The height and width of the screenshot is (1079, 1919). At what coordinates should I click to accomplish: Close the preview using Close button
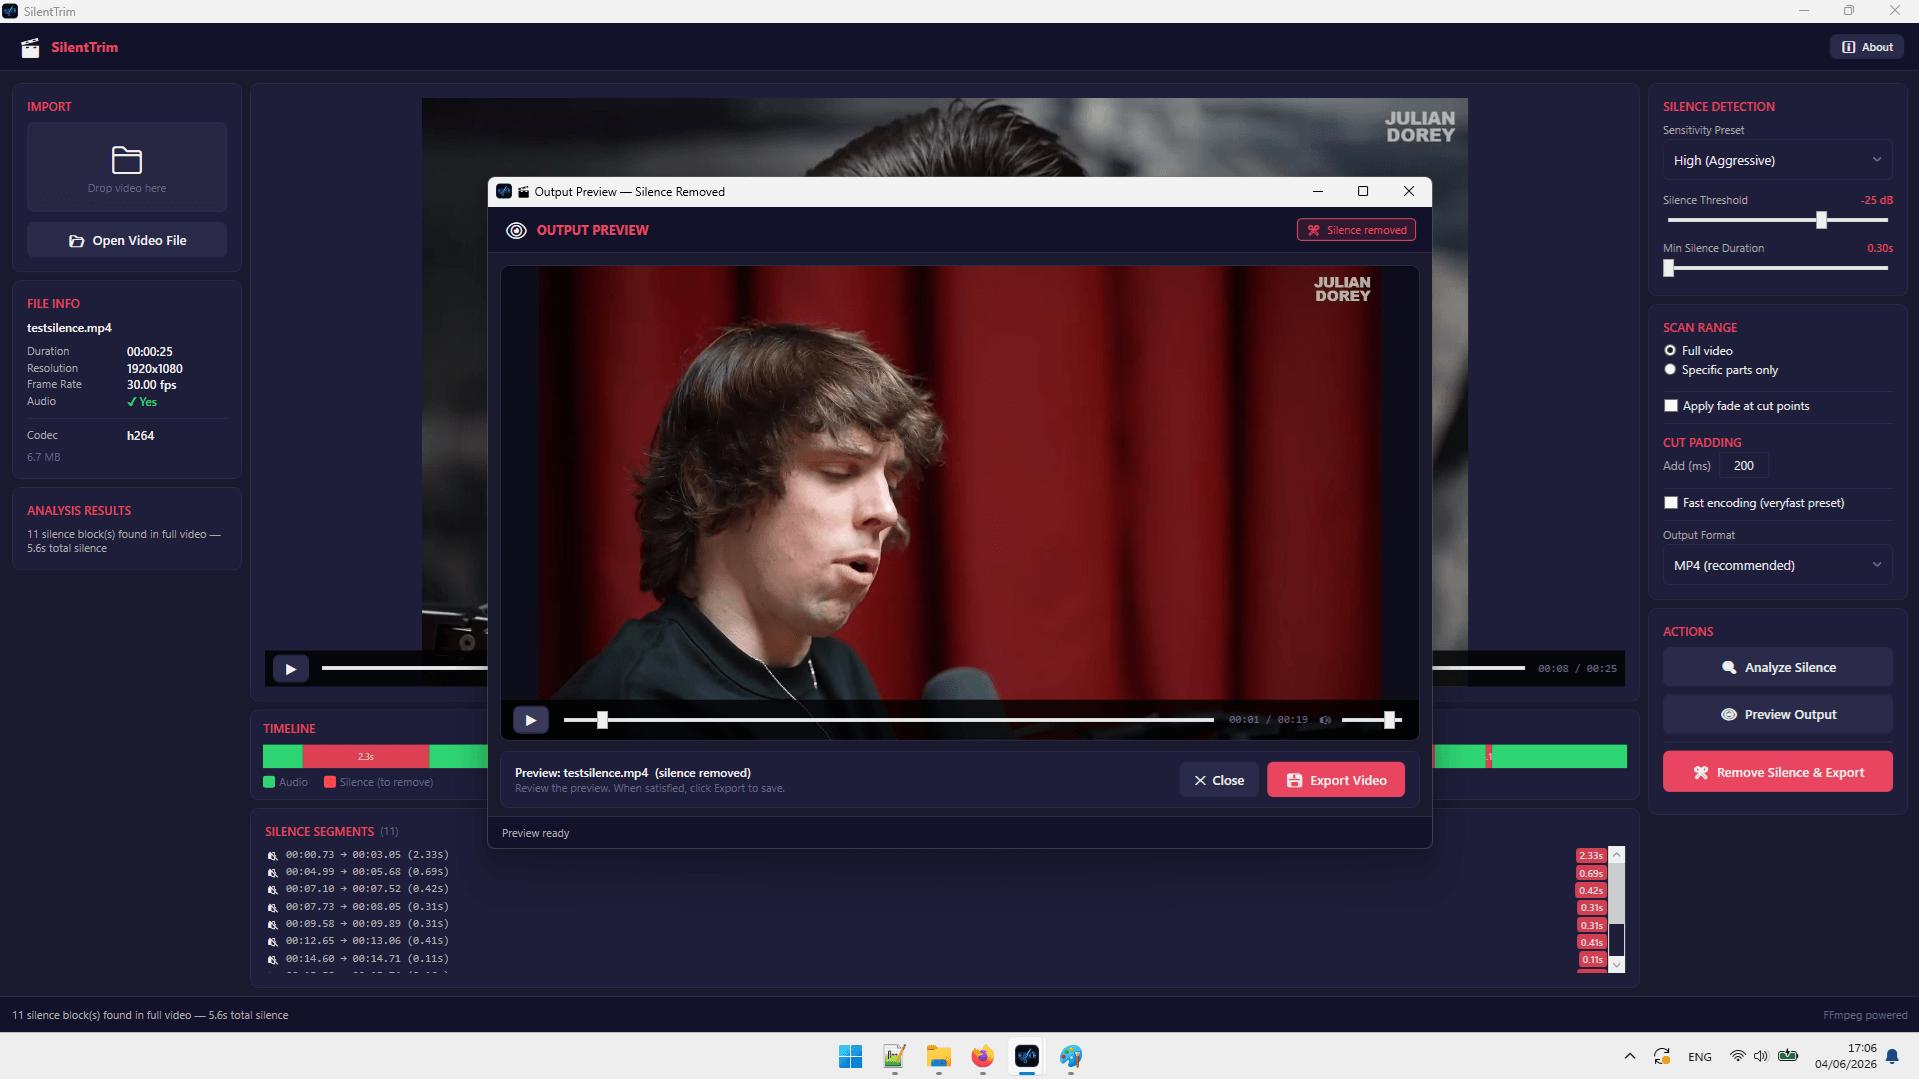1219,780
